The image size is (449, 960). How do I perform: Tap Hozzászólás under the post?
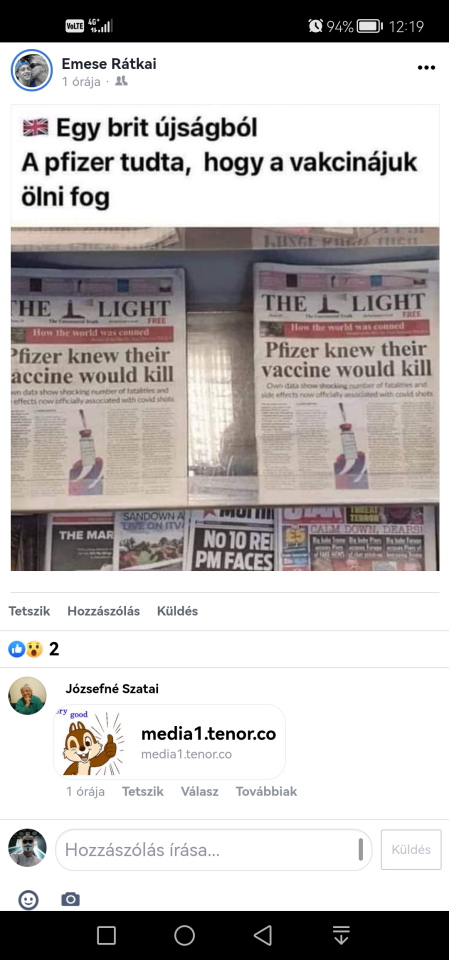[x=104, y=611]
